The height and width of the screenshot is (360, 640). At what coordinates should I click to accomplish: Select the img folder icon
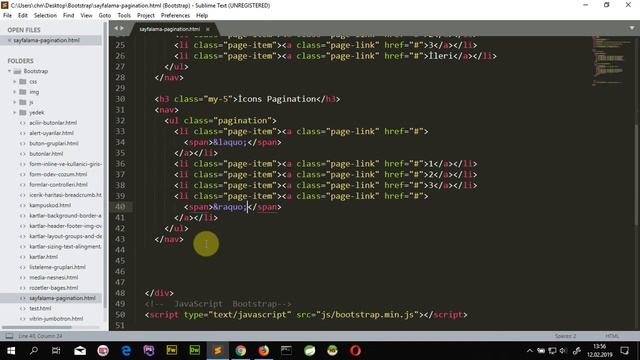[x=23, y=92]
